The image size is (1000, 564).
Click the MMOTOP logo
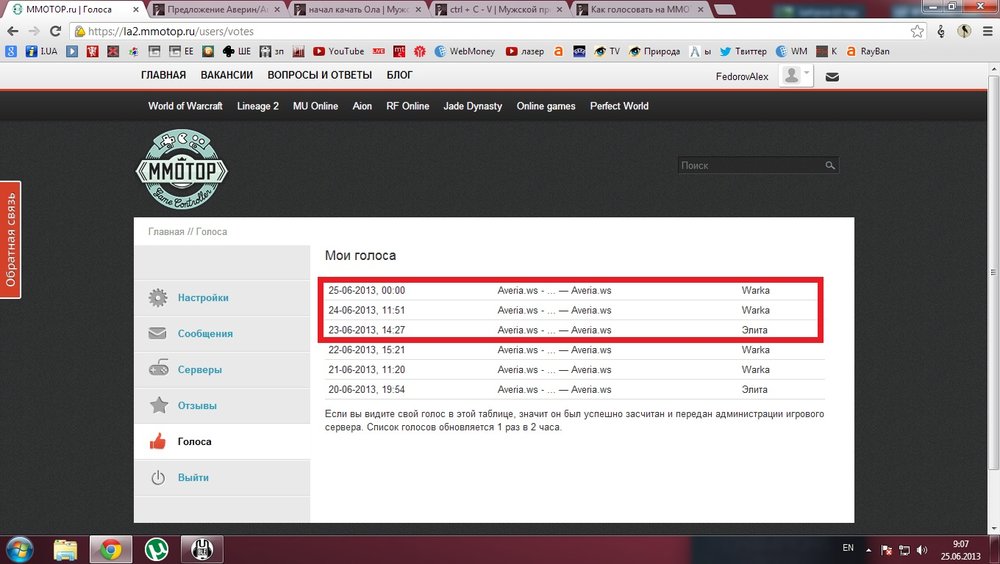pyautogui.click(x=182, y=171)
